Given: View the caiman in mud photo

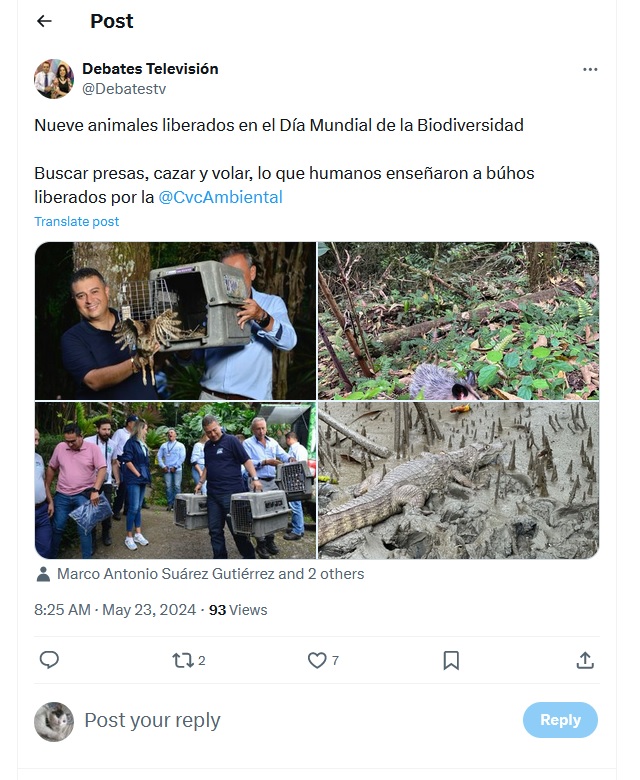Looking at the screenshot, I should pos(458,481).
